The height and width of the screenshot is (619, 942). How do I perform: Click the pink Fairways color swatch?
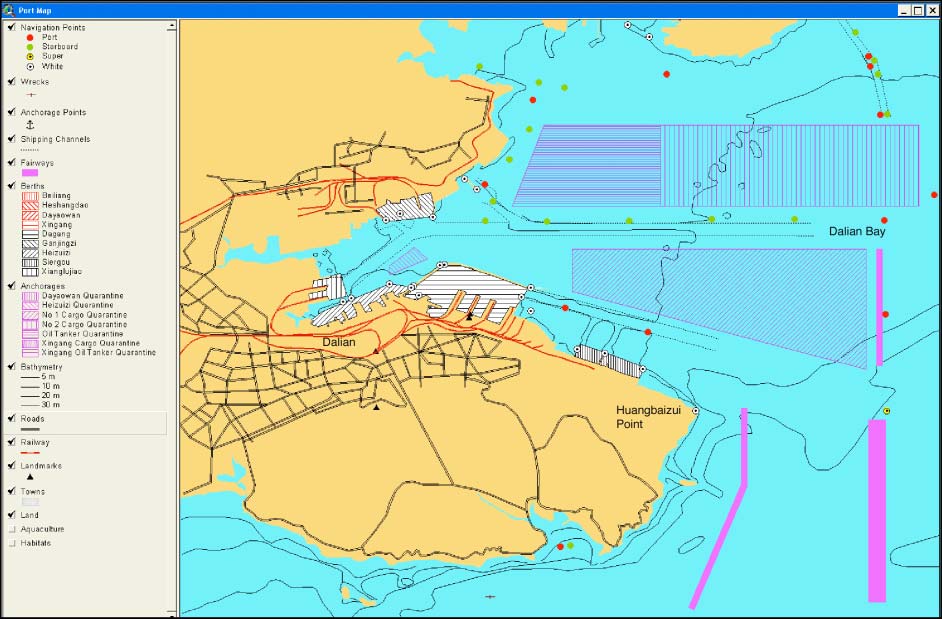tap(30, 173)
